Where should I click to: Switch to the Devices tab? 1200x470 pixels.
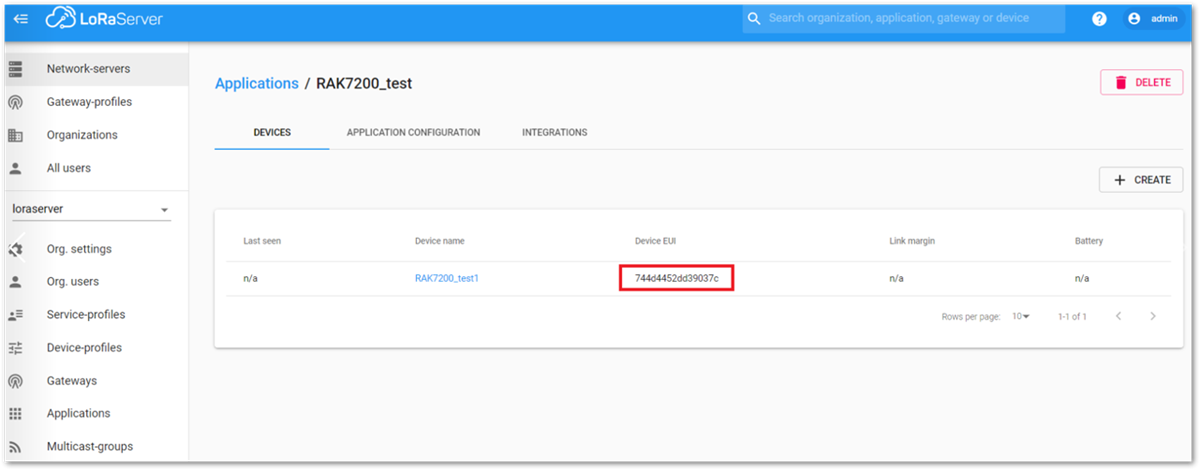(272, 132)
